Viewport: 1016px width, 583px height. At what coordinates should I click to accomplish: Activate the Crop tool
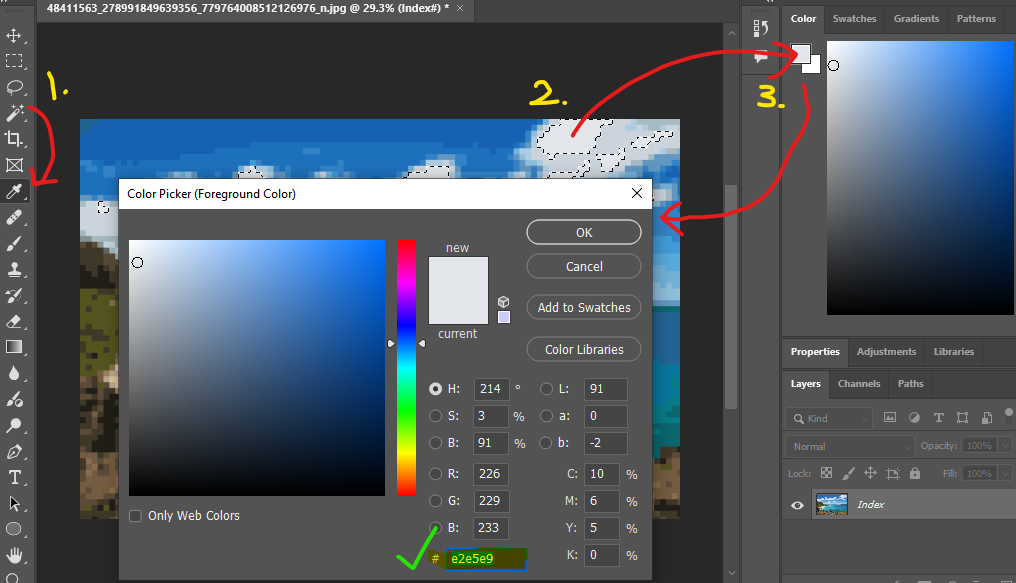coord(15,139)
